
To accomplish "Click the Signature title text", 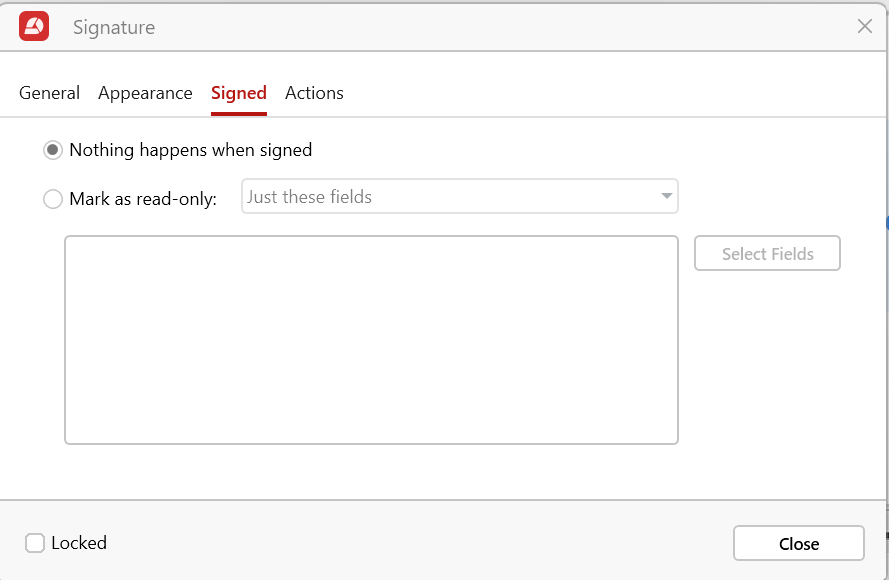I will (x=114, y=27).
